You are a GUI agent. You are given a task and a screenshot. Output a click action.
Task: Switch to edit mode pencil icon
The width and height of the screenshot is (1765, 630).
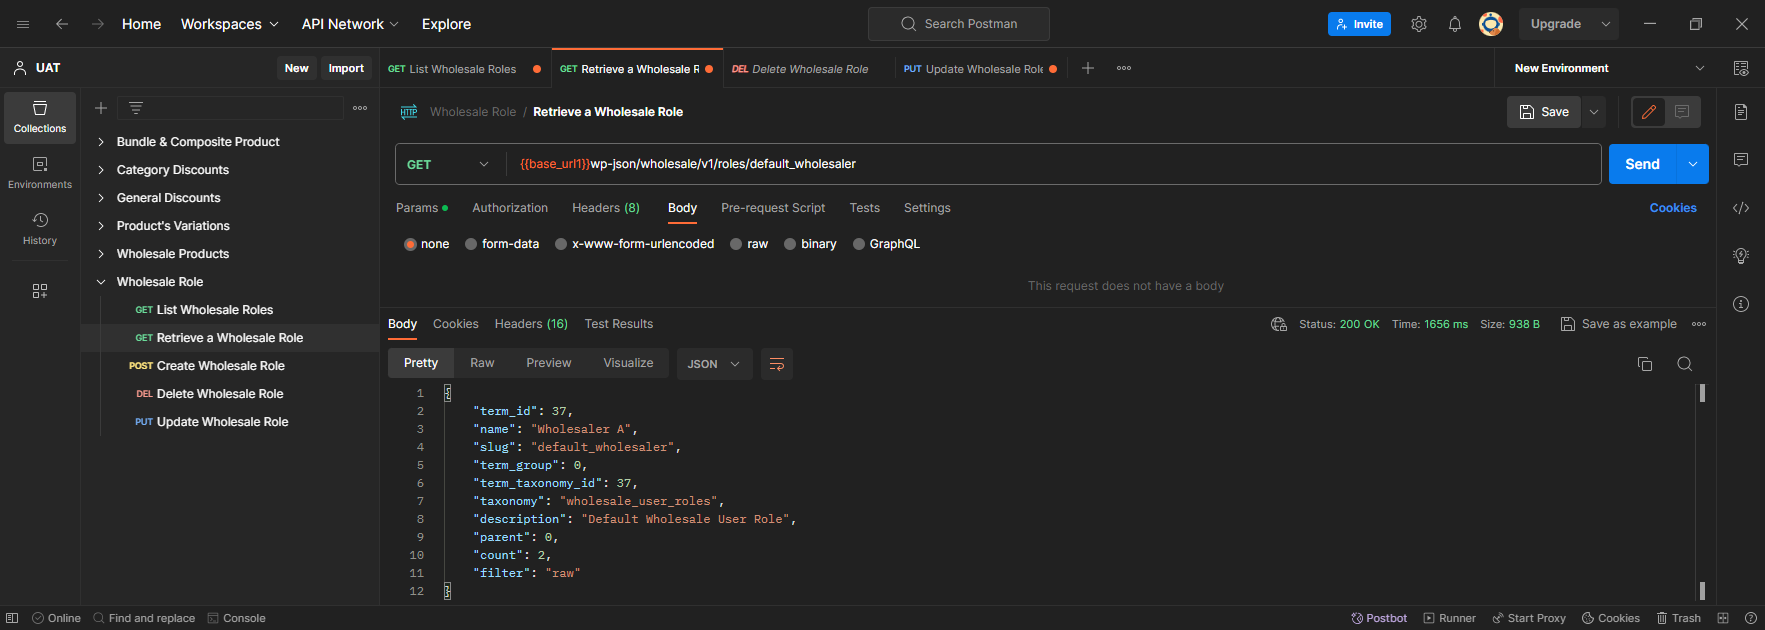click(x=1649, y=112)
